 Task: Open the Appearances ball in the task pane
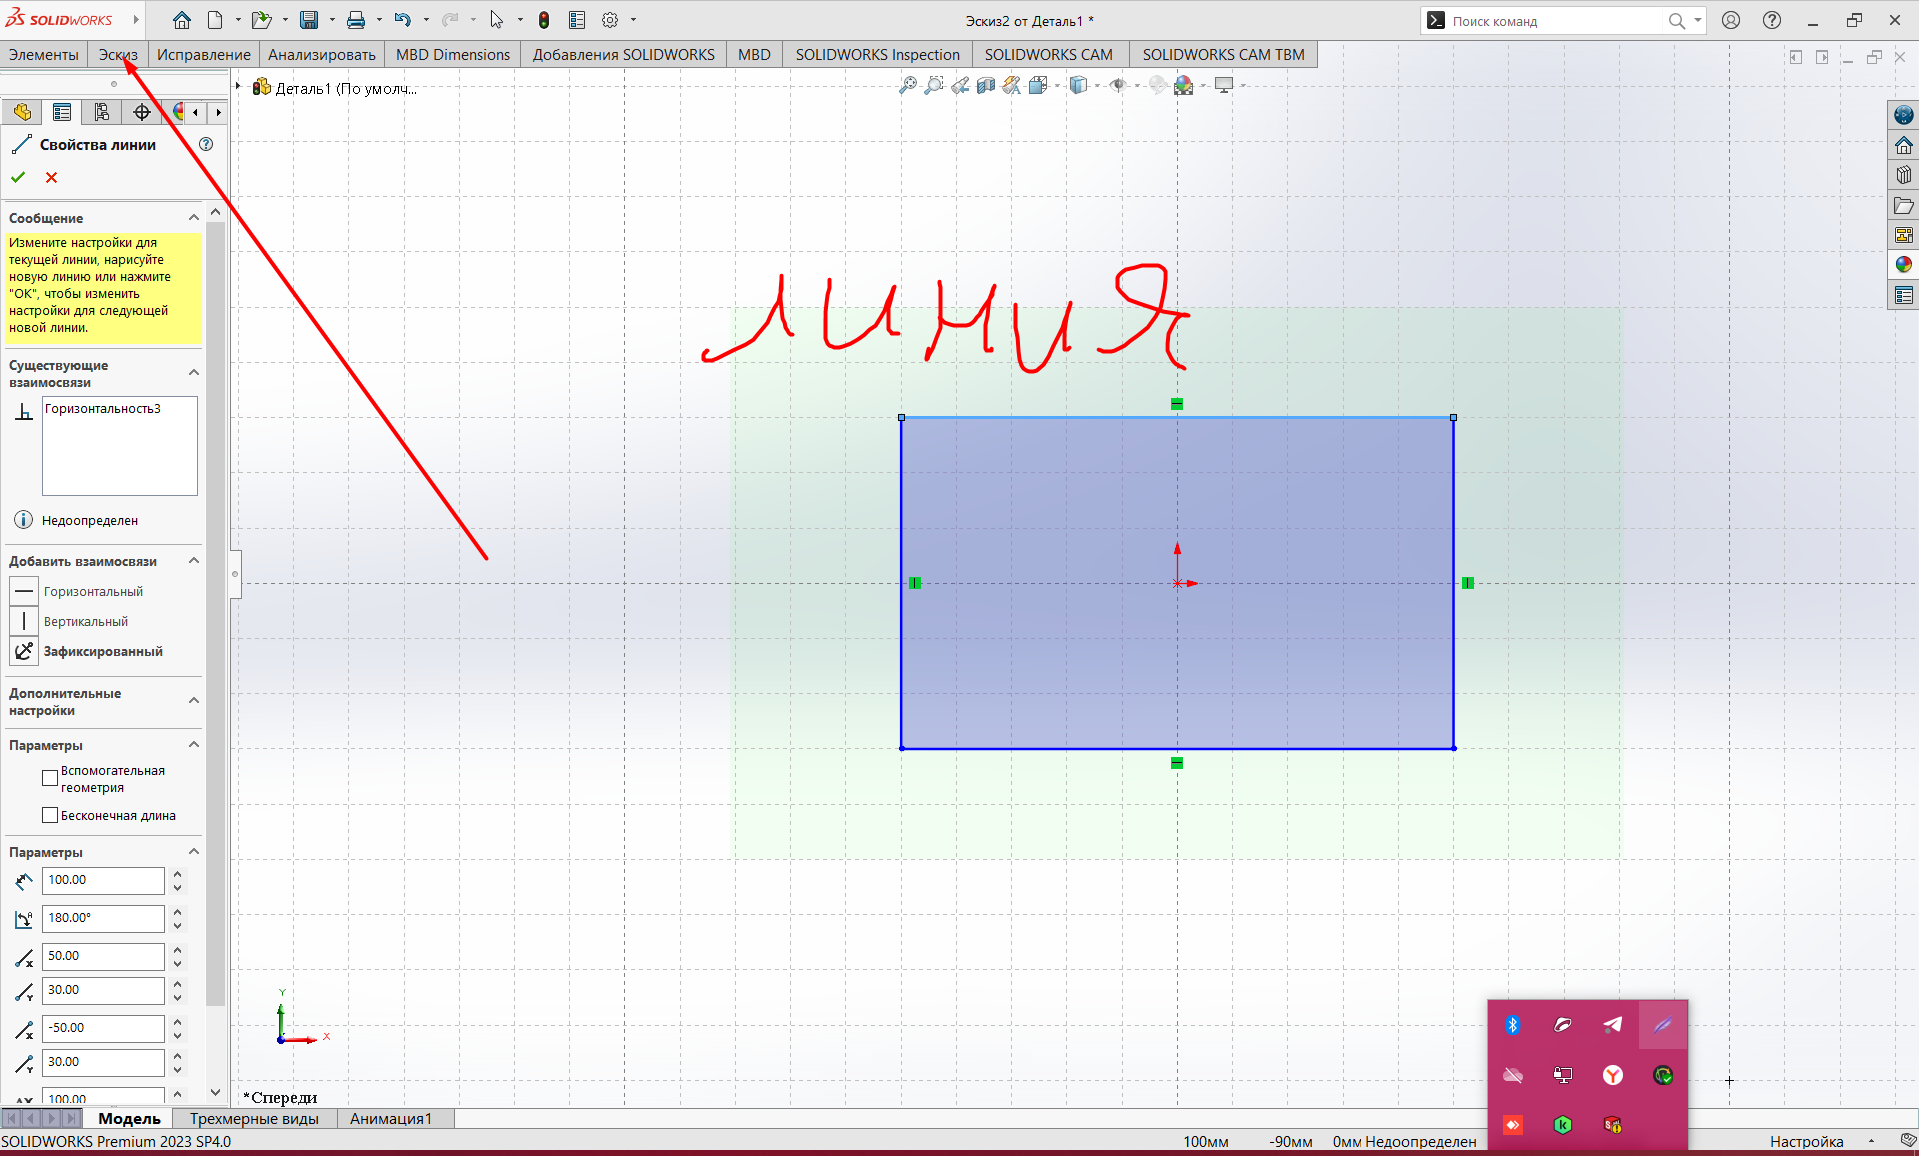pyautogui.click(x=1903, y=265)
